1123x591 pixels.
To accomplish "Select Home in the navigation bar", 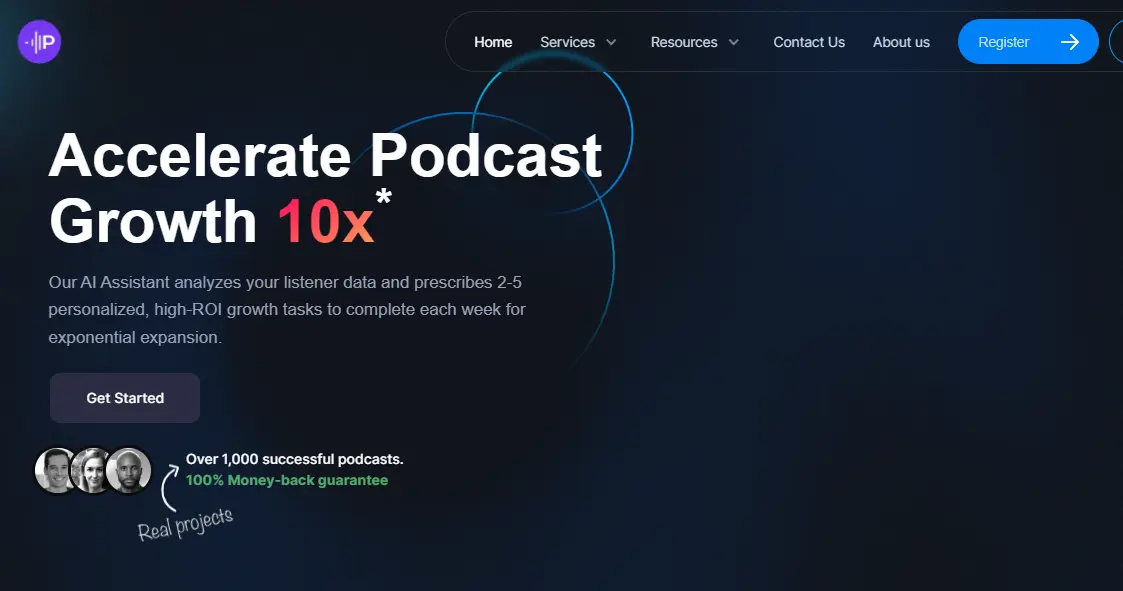I will click(493, 42).
